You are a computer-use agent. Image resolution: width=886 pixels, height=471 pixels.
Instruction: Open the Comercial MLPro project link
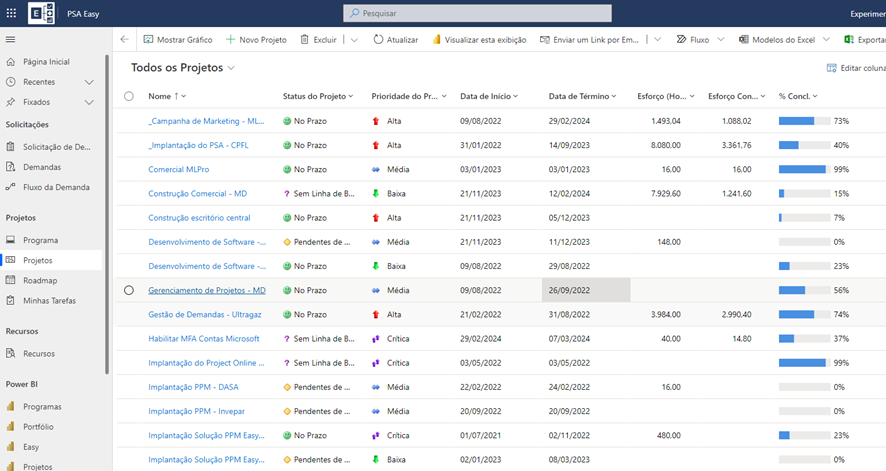click(178, 169)
